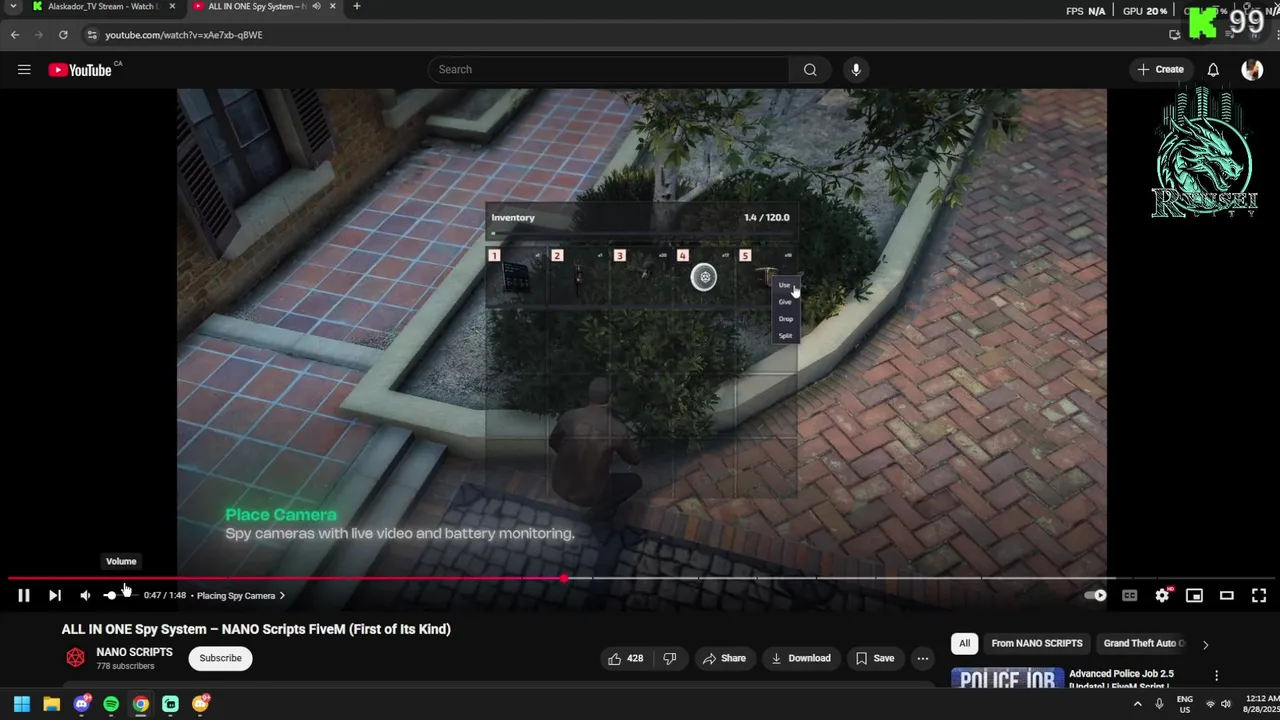Go to the YouTube home logo
The width and height of the screenshot is (1280, 720).
tap(80, 70)
